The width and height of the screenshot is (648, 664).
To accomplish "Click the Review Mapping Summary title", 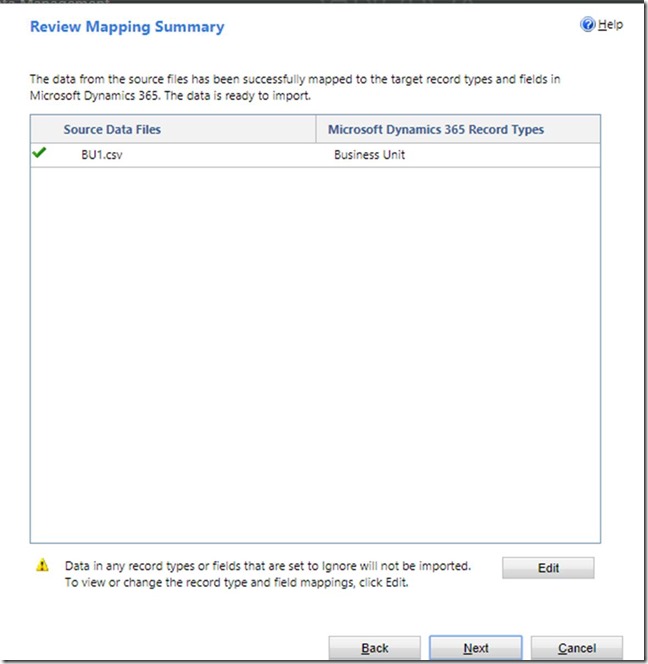I will click(127, 27).
